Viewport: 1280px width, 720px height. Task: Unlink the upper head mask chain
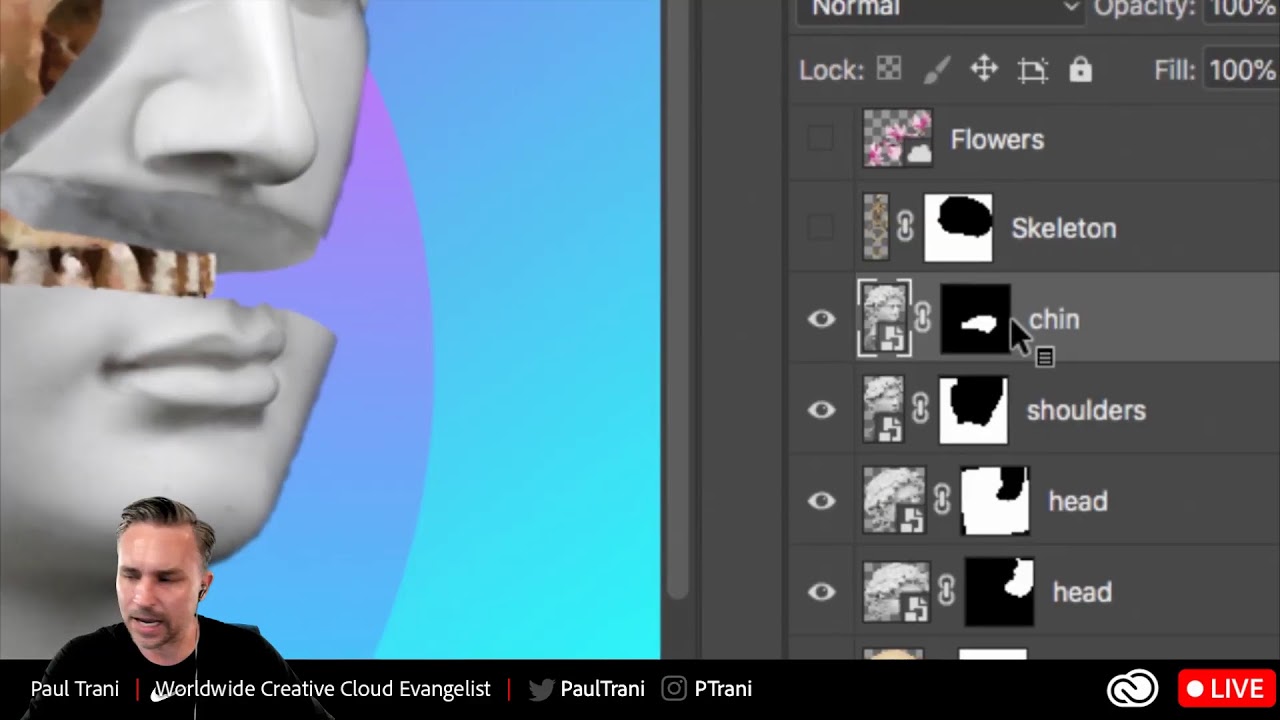[942, 500]
